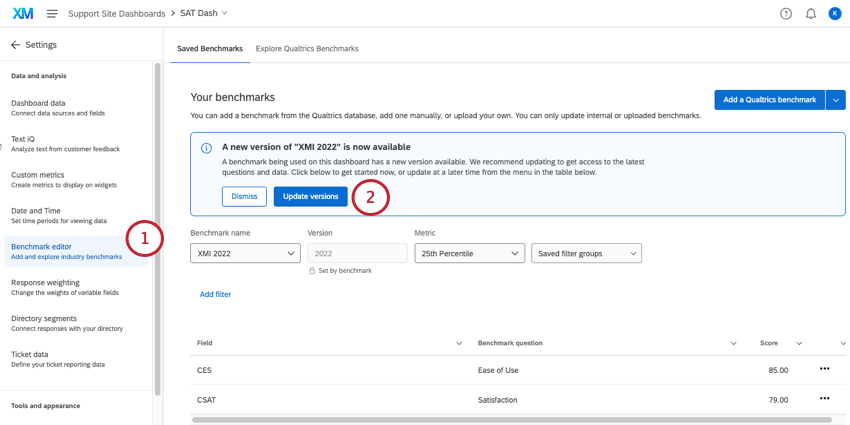This screenshot has width=850, height=425.
Task: Open the notifications bell
Action: (811, 14)
